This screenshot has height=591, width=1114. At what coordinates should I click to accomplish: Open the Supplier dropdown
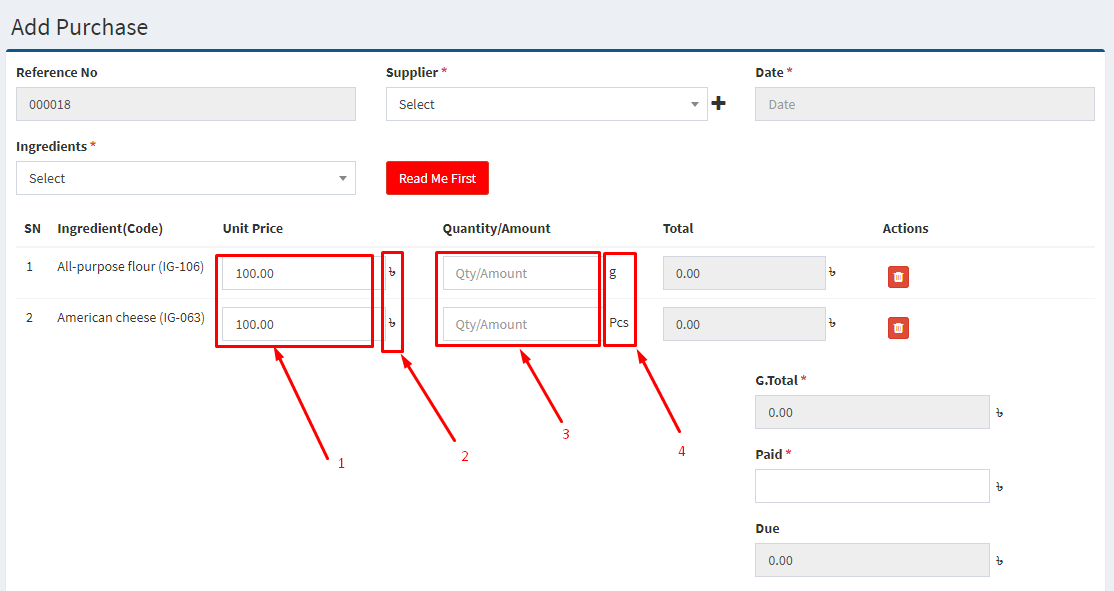tap(546, 104)
